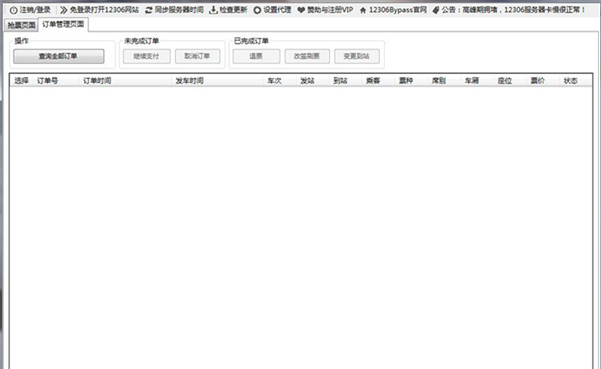The width and height of the screenshot is (601, 369).
Task: Switch to the 抢票页面 tab
Action: pyautogui.click(x=21, y=25)
